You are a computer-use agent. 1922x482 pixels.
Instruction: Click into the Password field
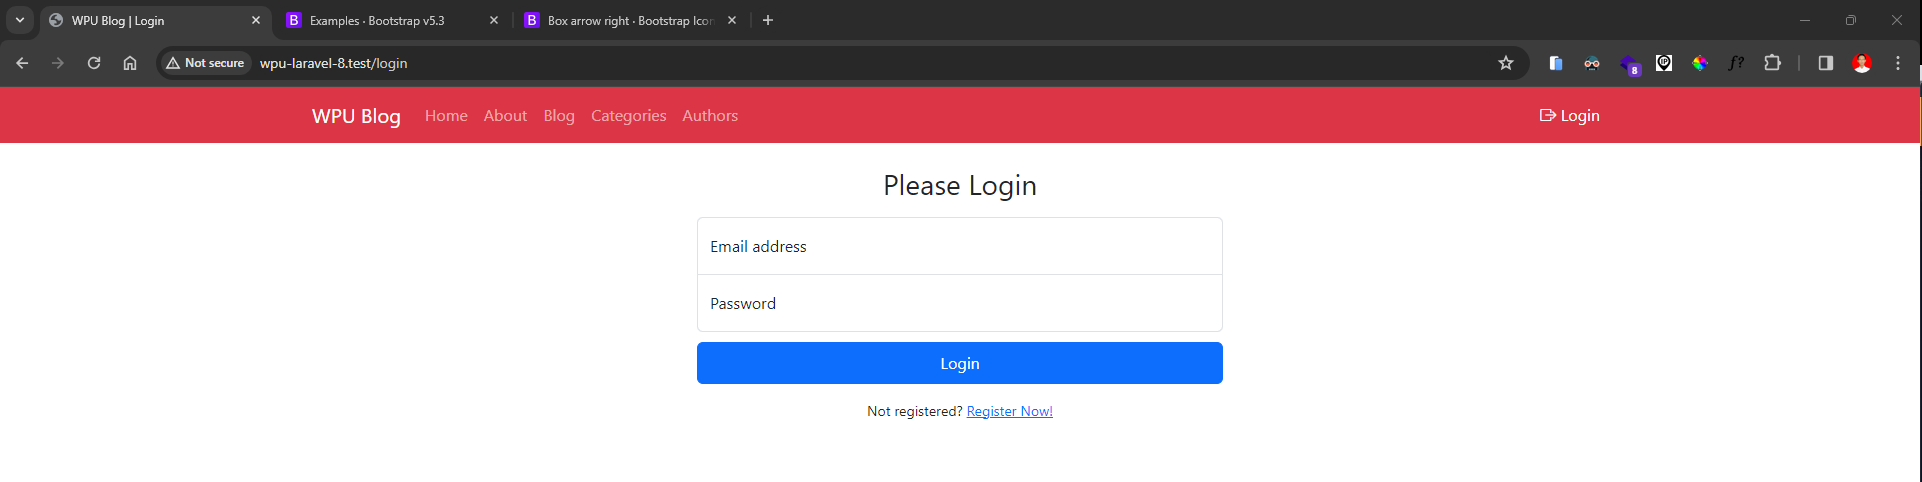(x=959, y=303)
